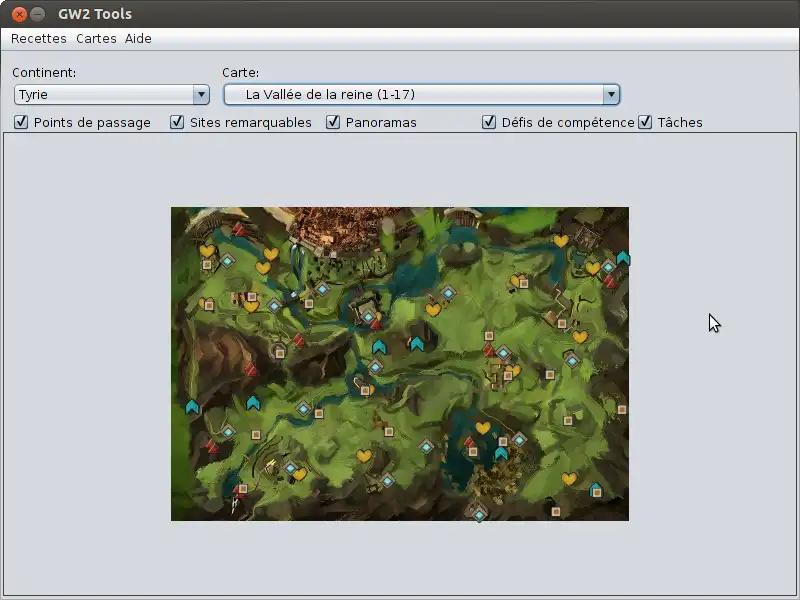Click the heart icon beside the top-right ruined building
800x600 pixels.
tap(561, 240)
